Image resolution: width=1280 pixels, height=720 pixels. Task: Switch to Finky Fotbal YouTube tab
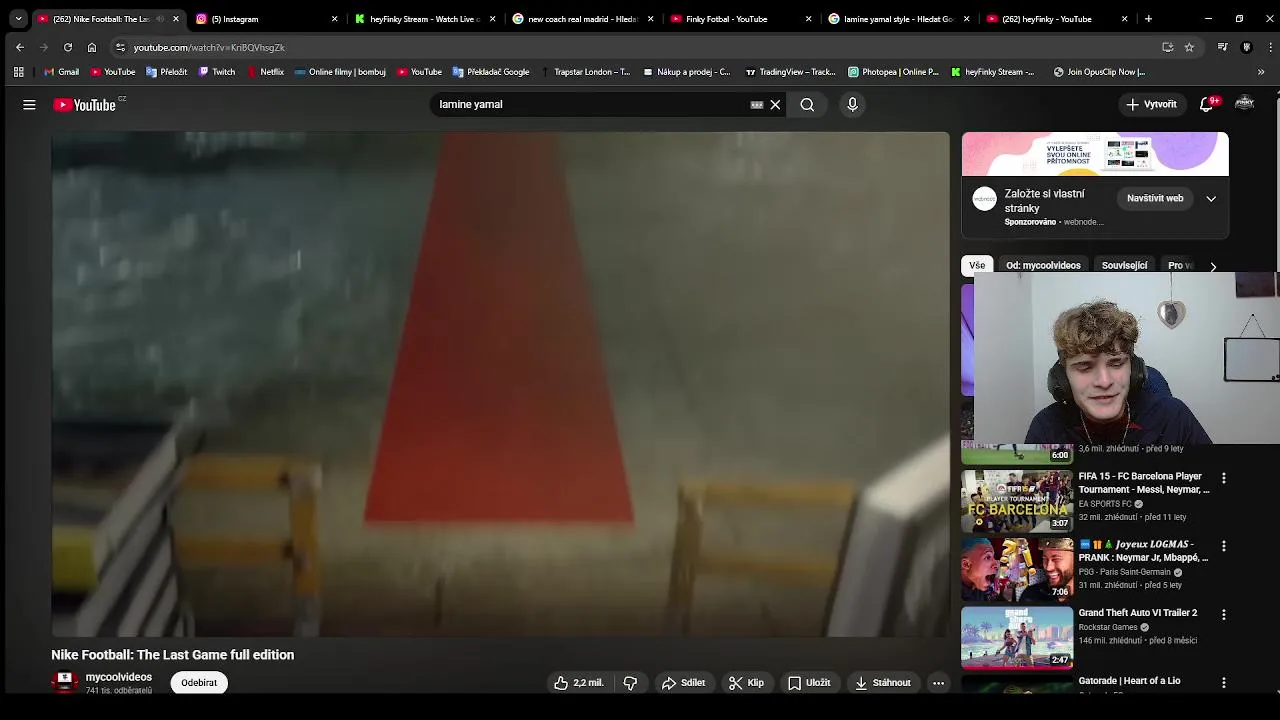741,19
